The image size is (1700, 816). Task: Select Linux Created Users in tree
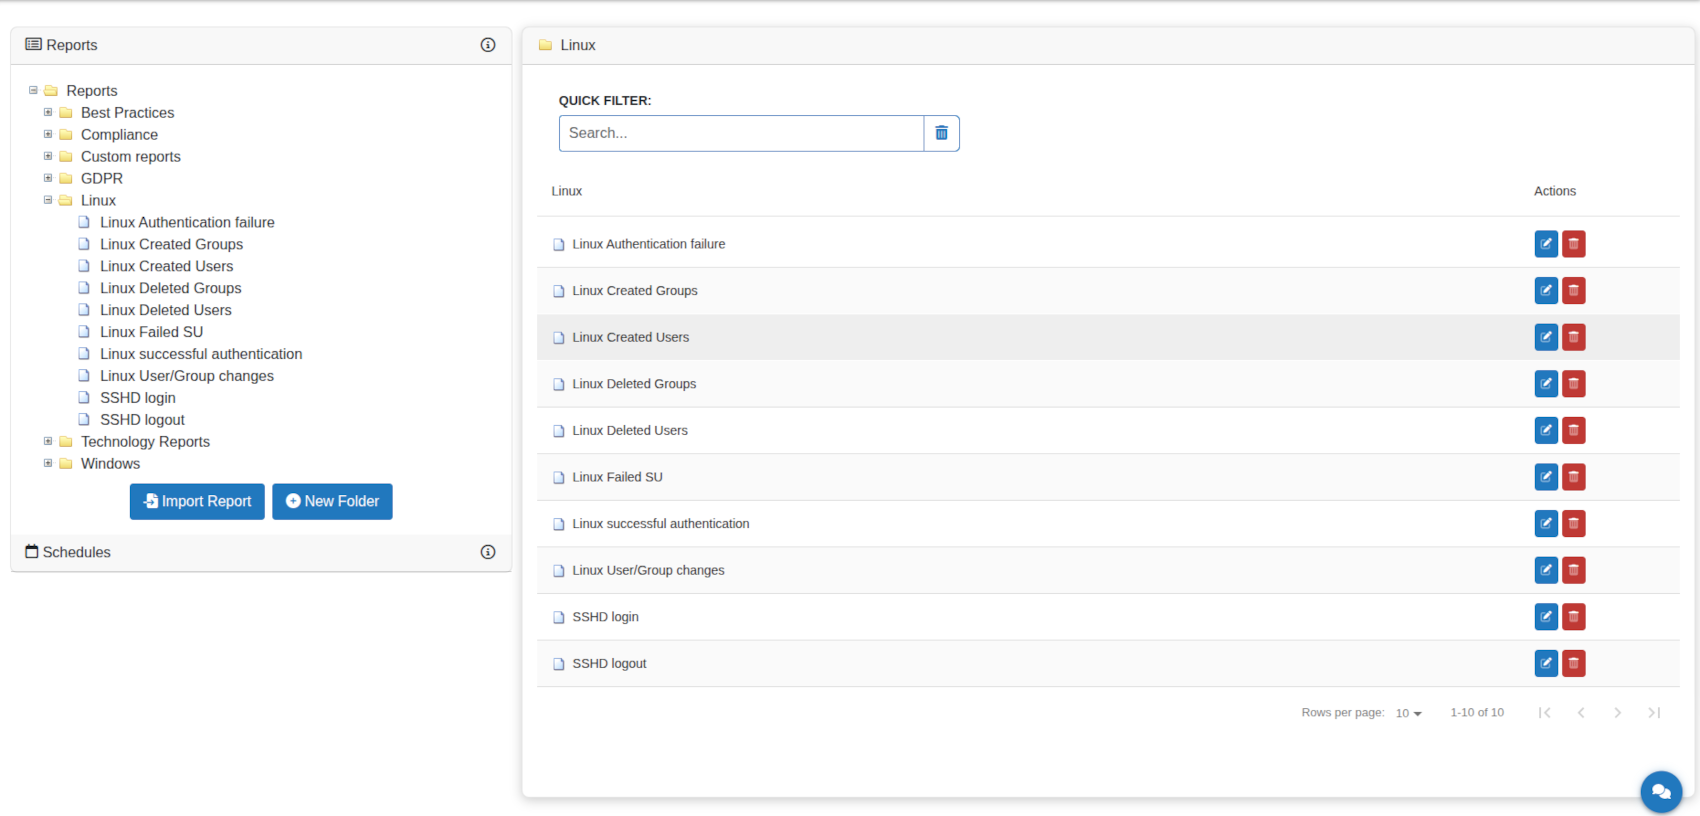pyautogui.click(x=166, y=266)
